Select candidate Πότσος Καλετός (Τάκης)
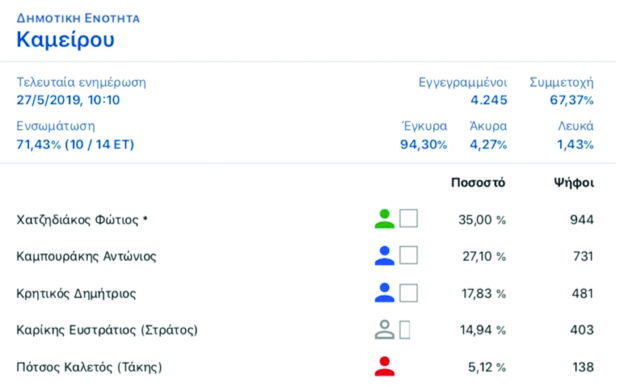The height and width of the screenshot is (387, 620). point(89,367)
